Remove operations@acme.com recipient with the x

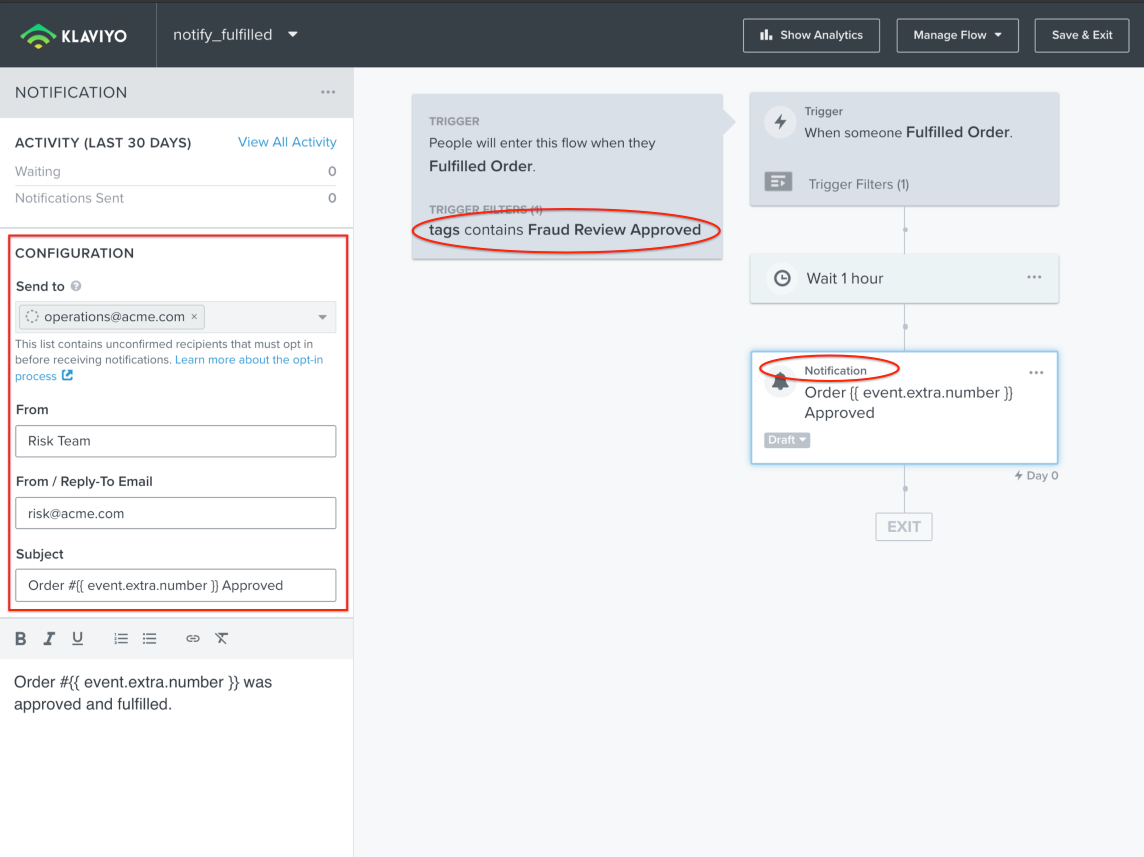pos(194,317)
